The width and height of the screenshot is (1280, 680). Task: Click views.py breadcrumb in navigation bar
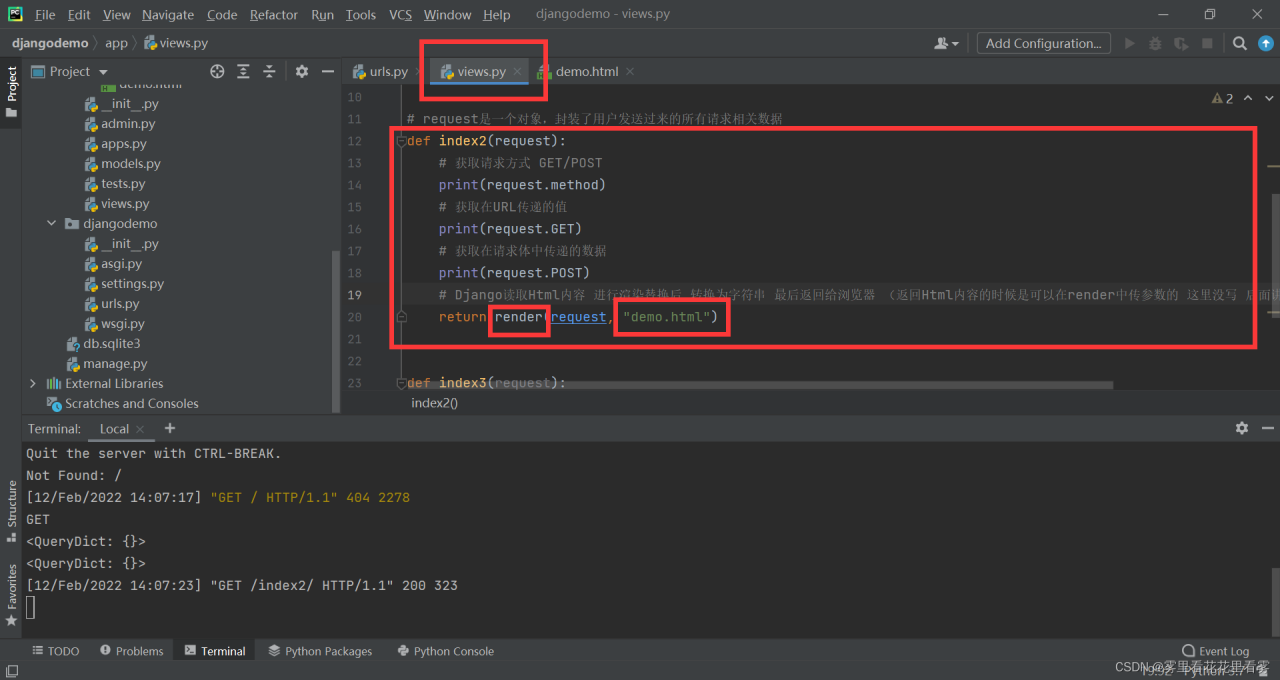tap(176, 43)
